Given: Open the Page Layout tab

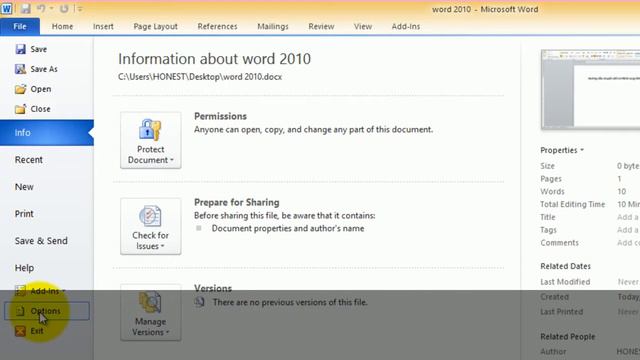Looking at the screenshot, I should 156,27.
